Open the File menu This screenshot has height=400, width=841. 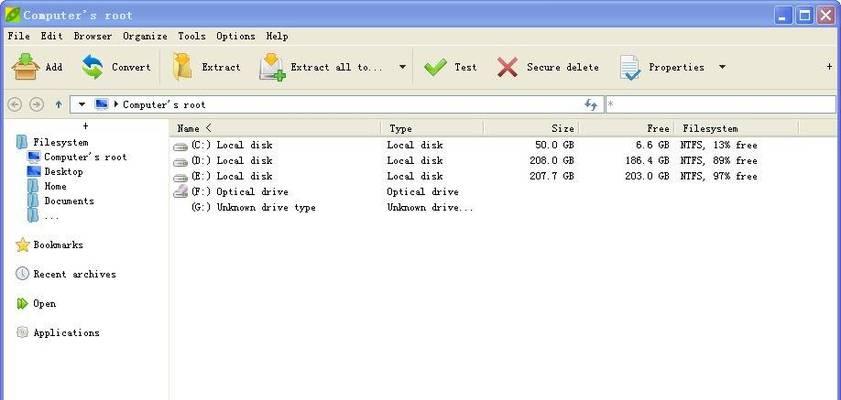(19, 36)
